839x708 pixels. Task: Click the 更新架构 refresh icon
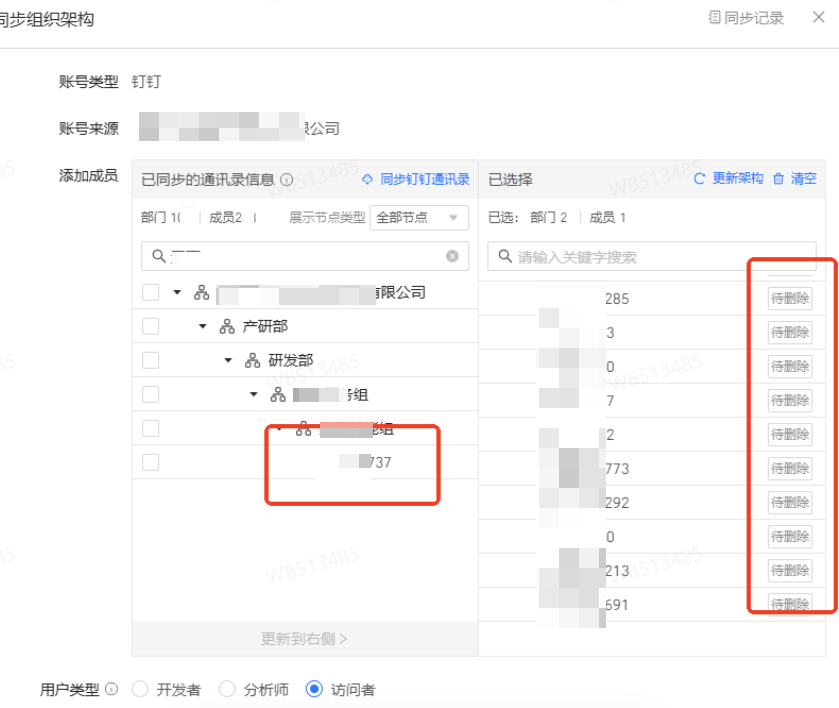click(x=700, y=179)
